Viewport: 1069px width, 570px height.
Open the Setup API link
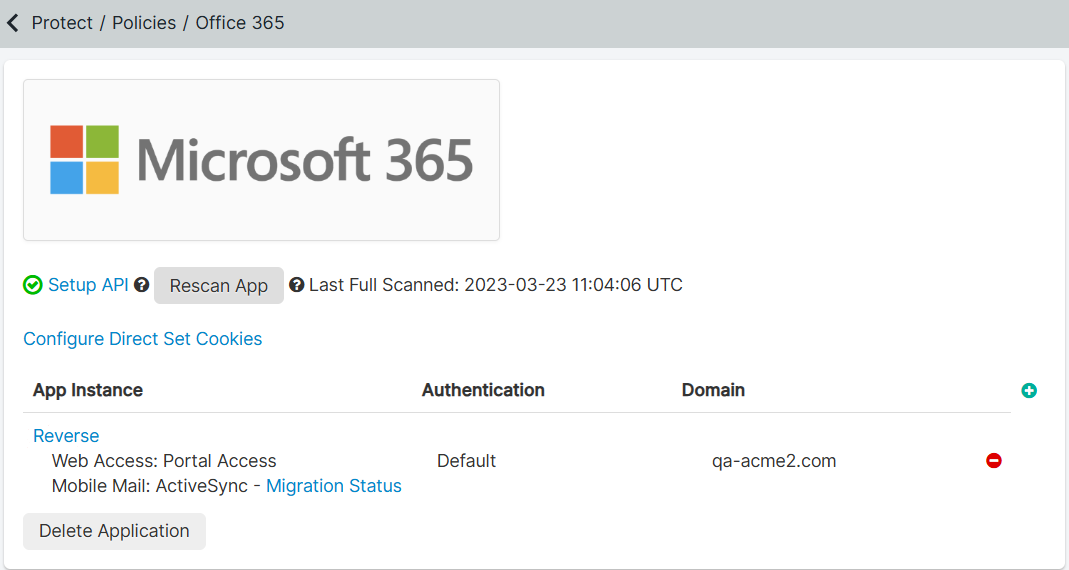(88, 285)
